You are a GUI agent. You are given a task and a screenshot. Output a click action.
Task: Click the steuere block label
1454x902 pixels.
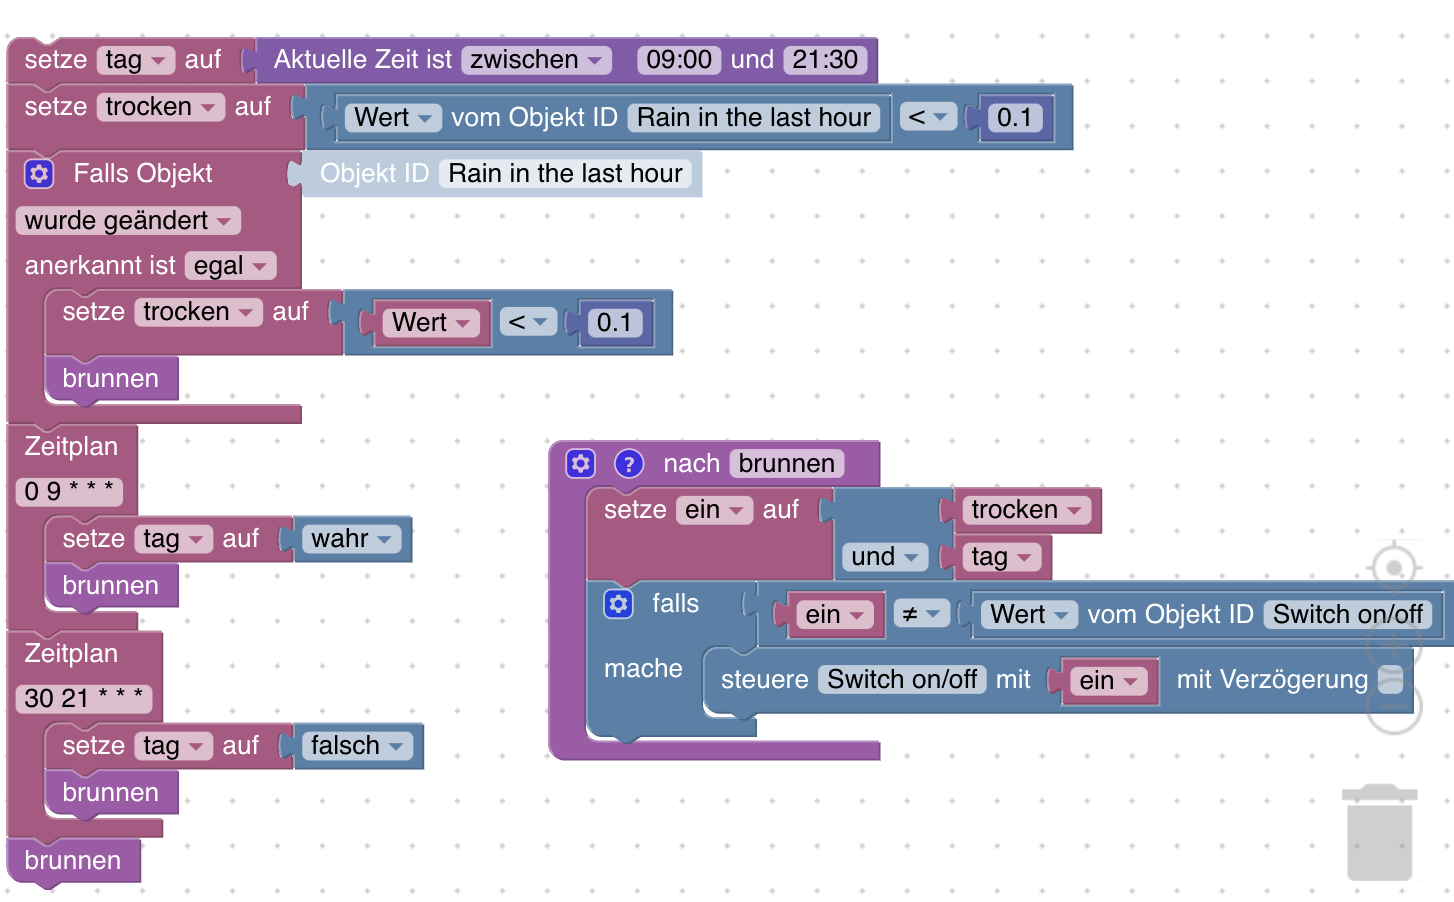pyautogui.click(x=765, y=680)
